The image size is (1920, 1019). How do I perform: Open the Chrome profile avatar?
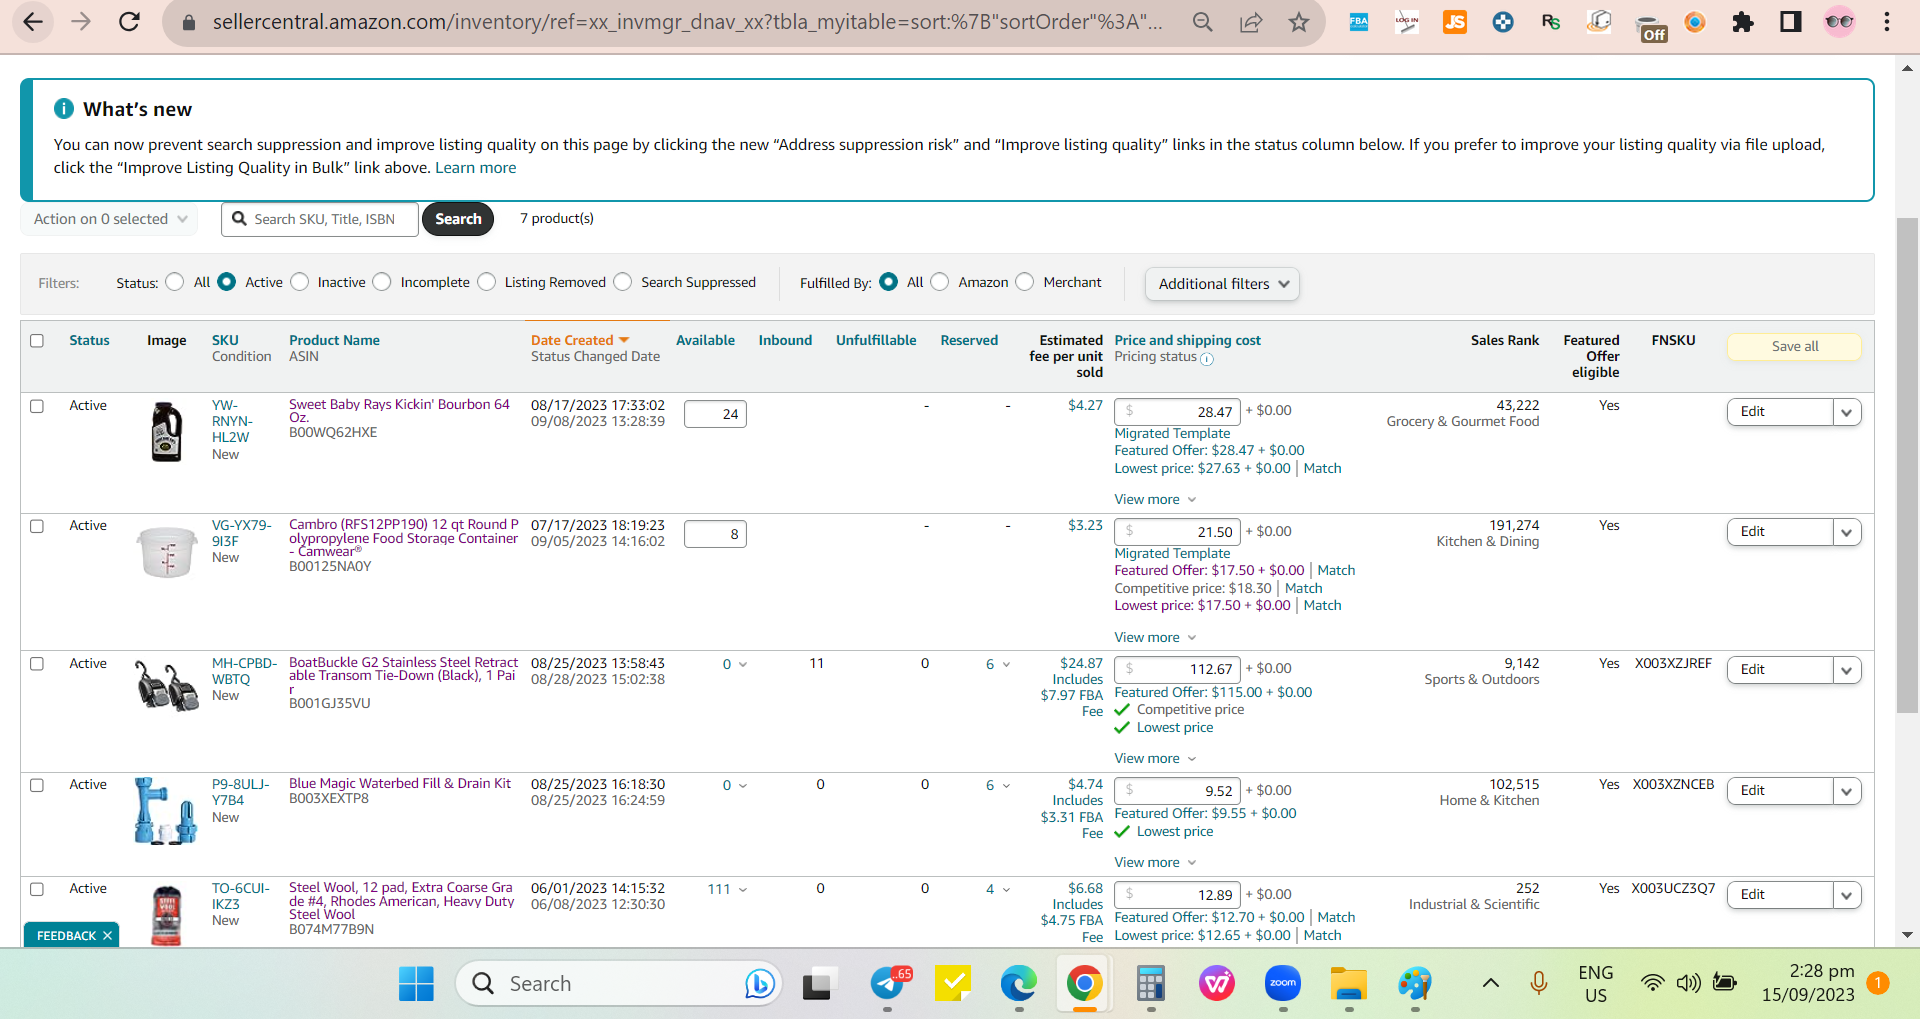coord(1839,22)
